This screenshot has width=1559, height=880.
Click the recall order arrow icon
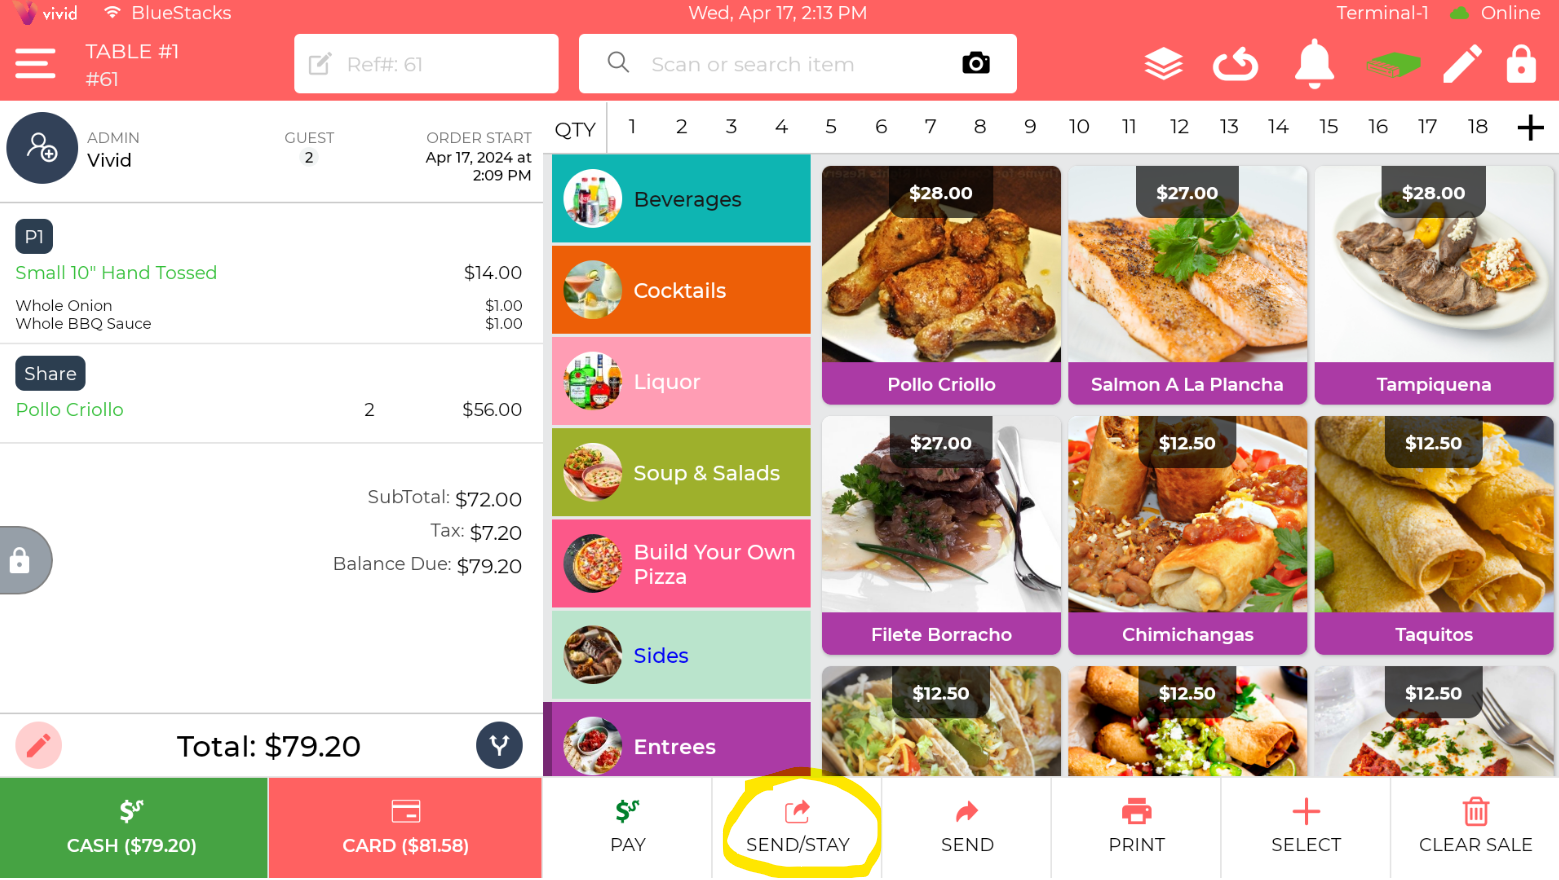(1236, 65)
